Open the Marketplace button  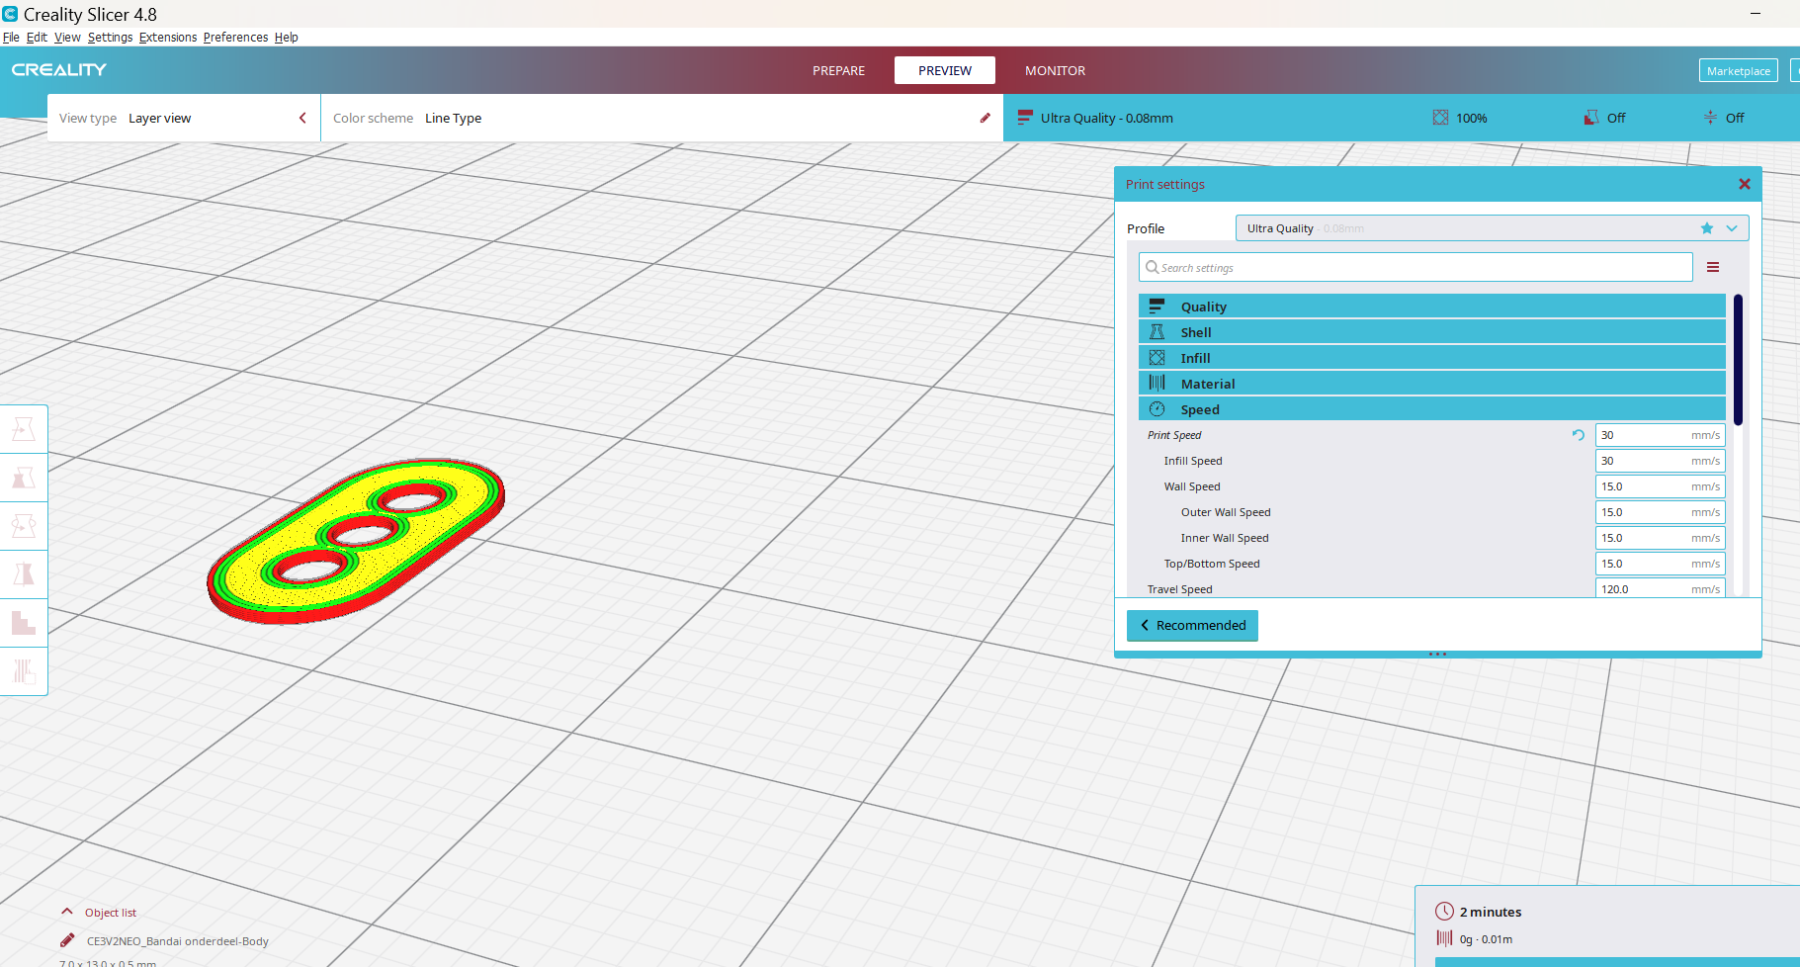[x=1738, y=71]
